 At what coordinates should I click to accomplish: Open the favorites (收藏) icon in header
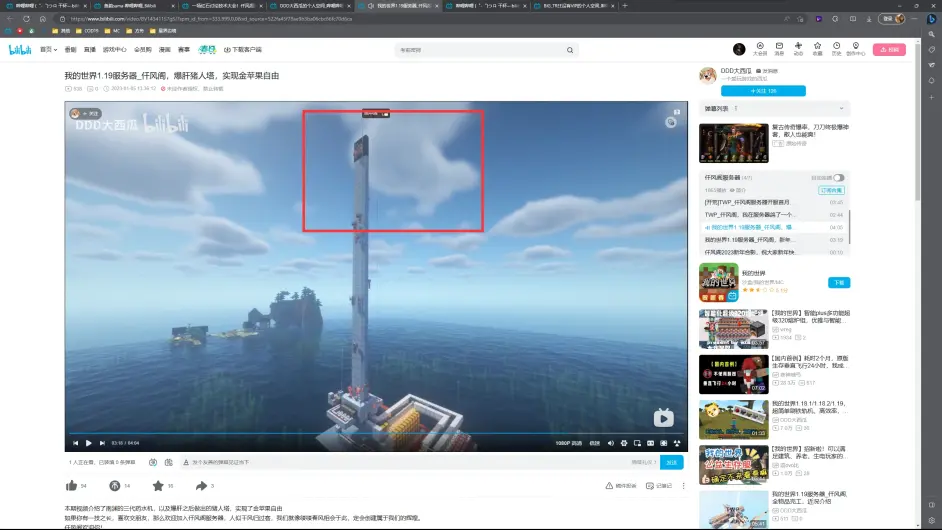click(x=817, y=47)
